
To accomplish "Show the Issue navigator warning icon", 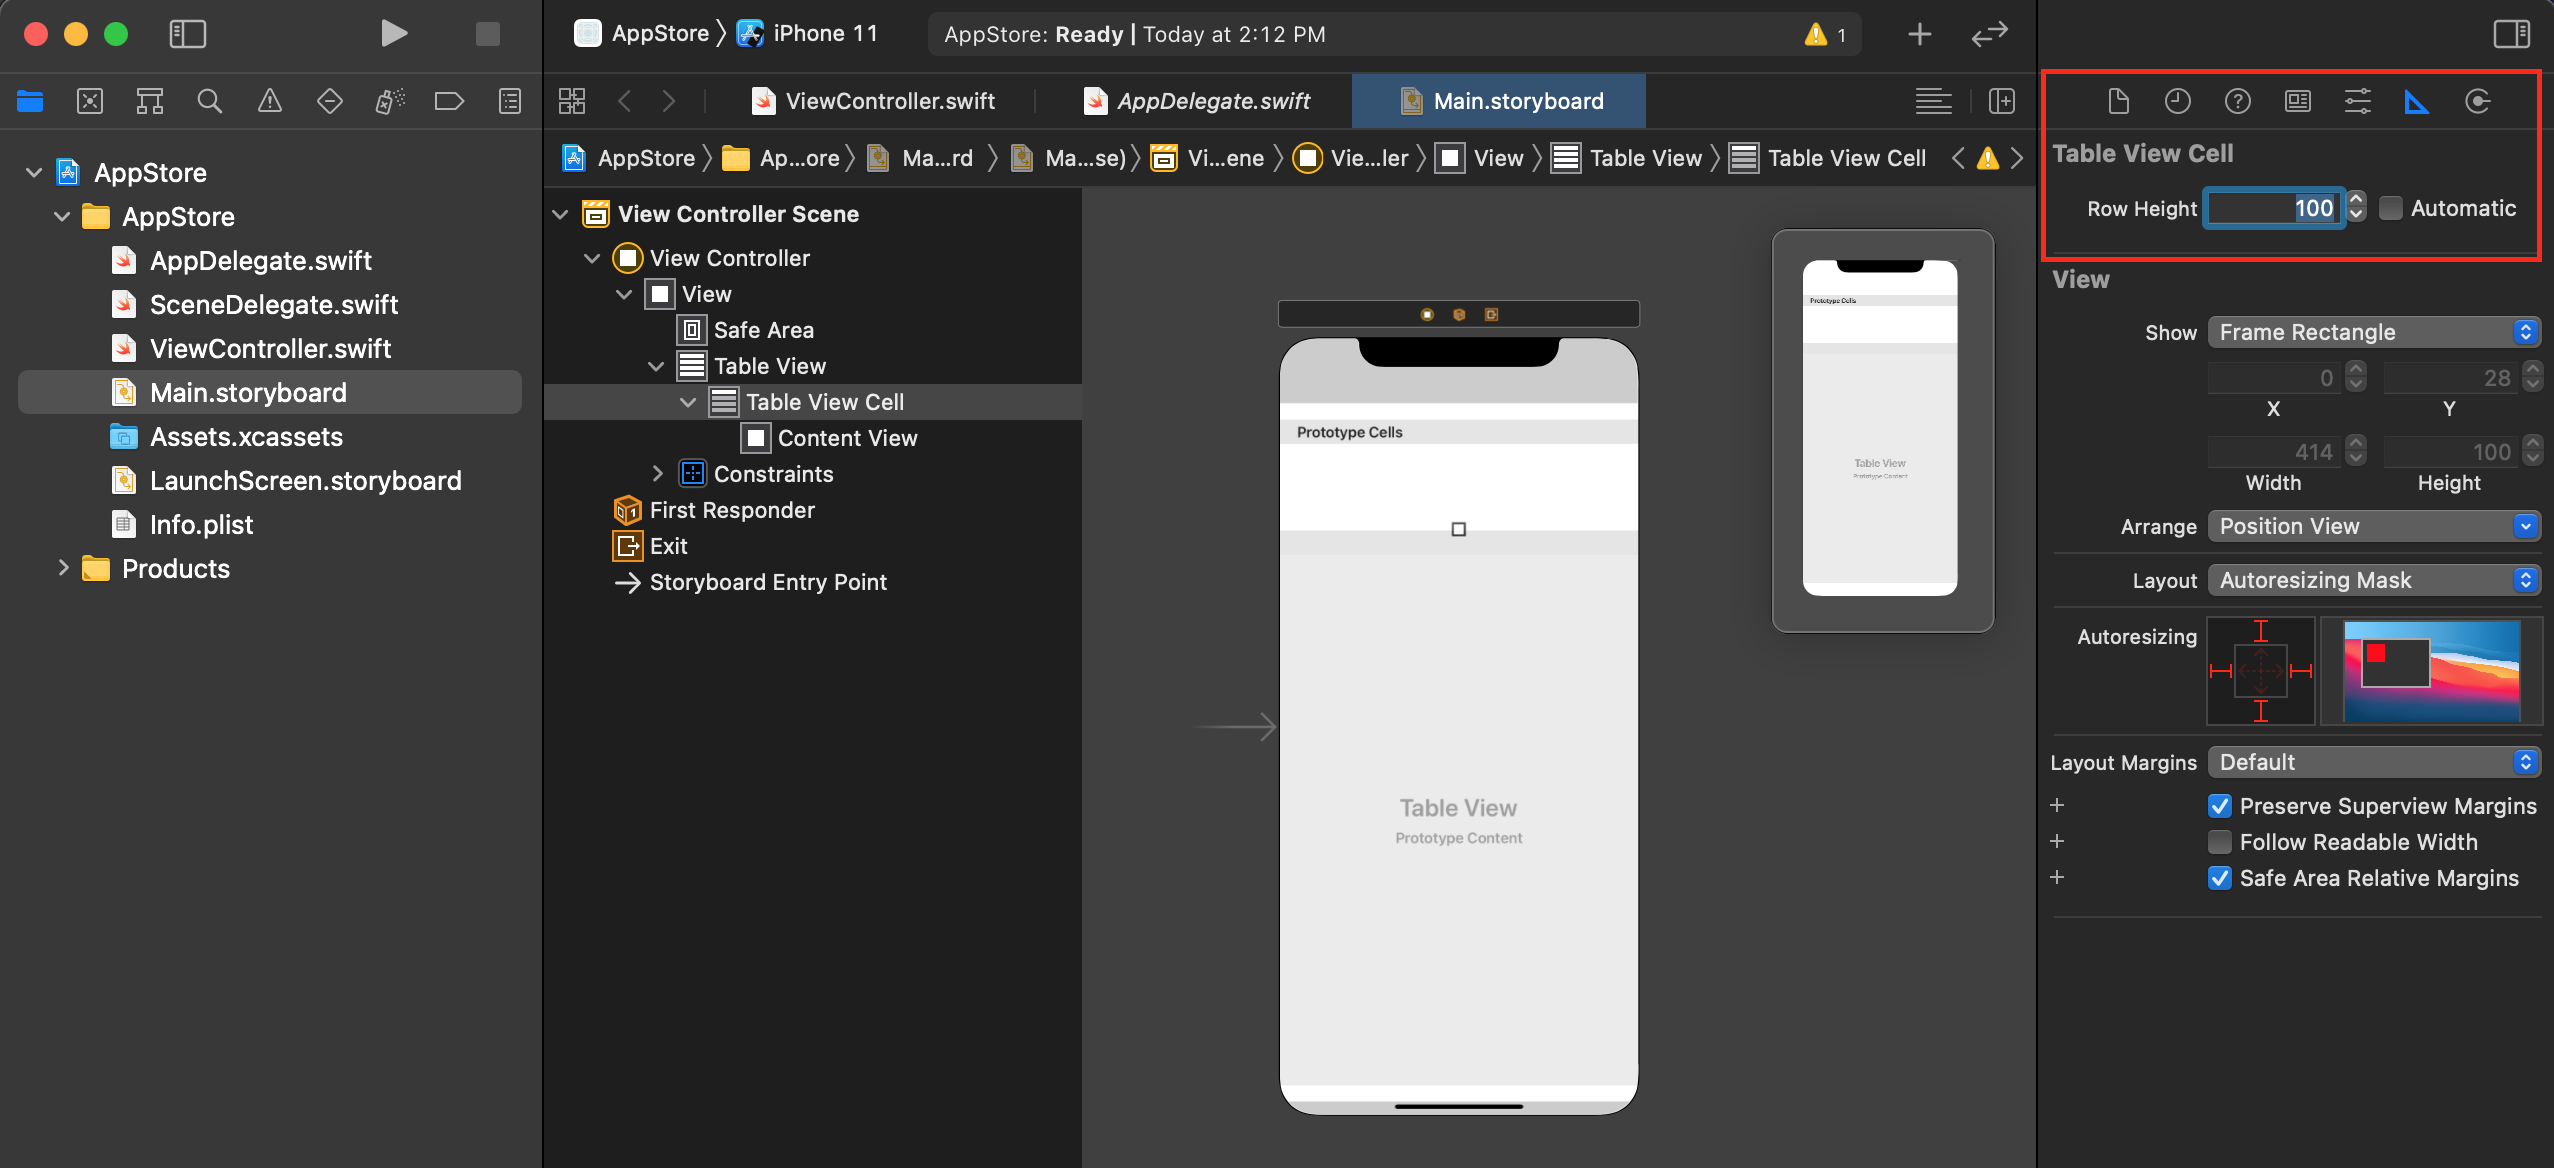I will click(x=269, y=101).
